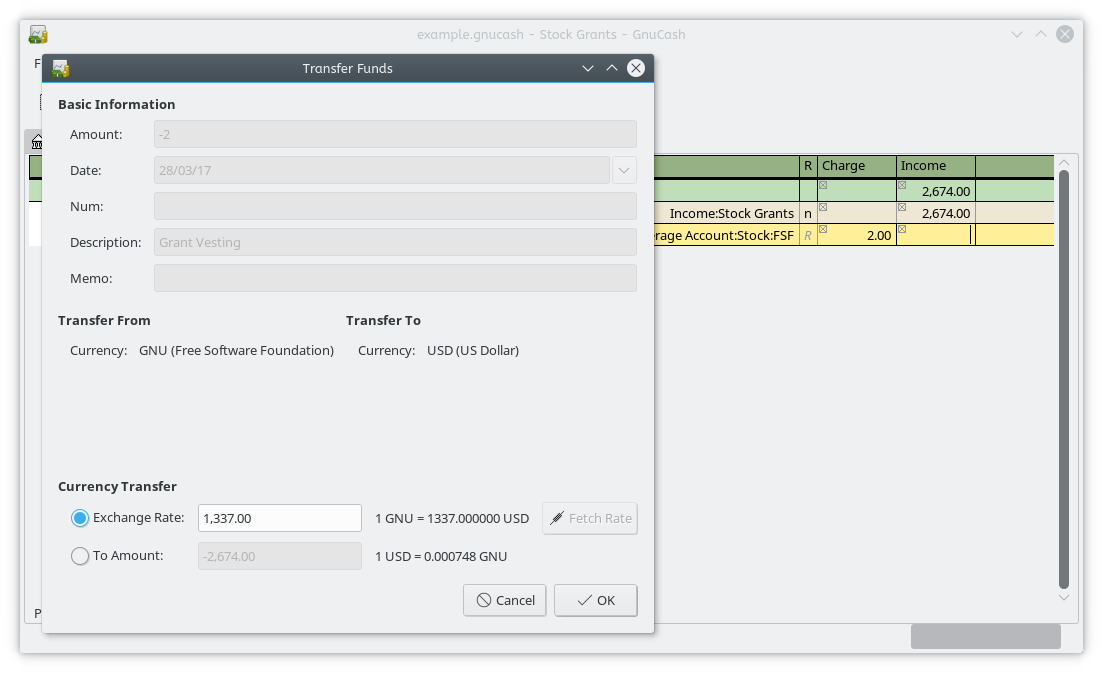Close the Transfer Funds dialog

pos(636,68)
